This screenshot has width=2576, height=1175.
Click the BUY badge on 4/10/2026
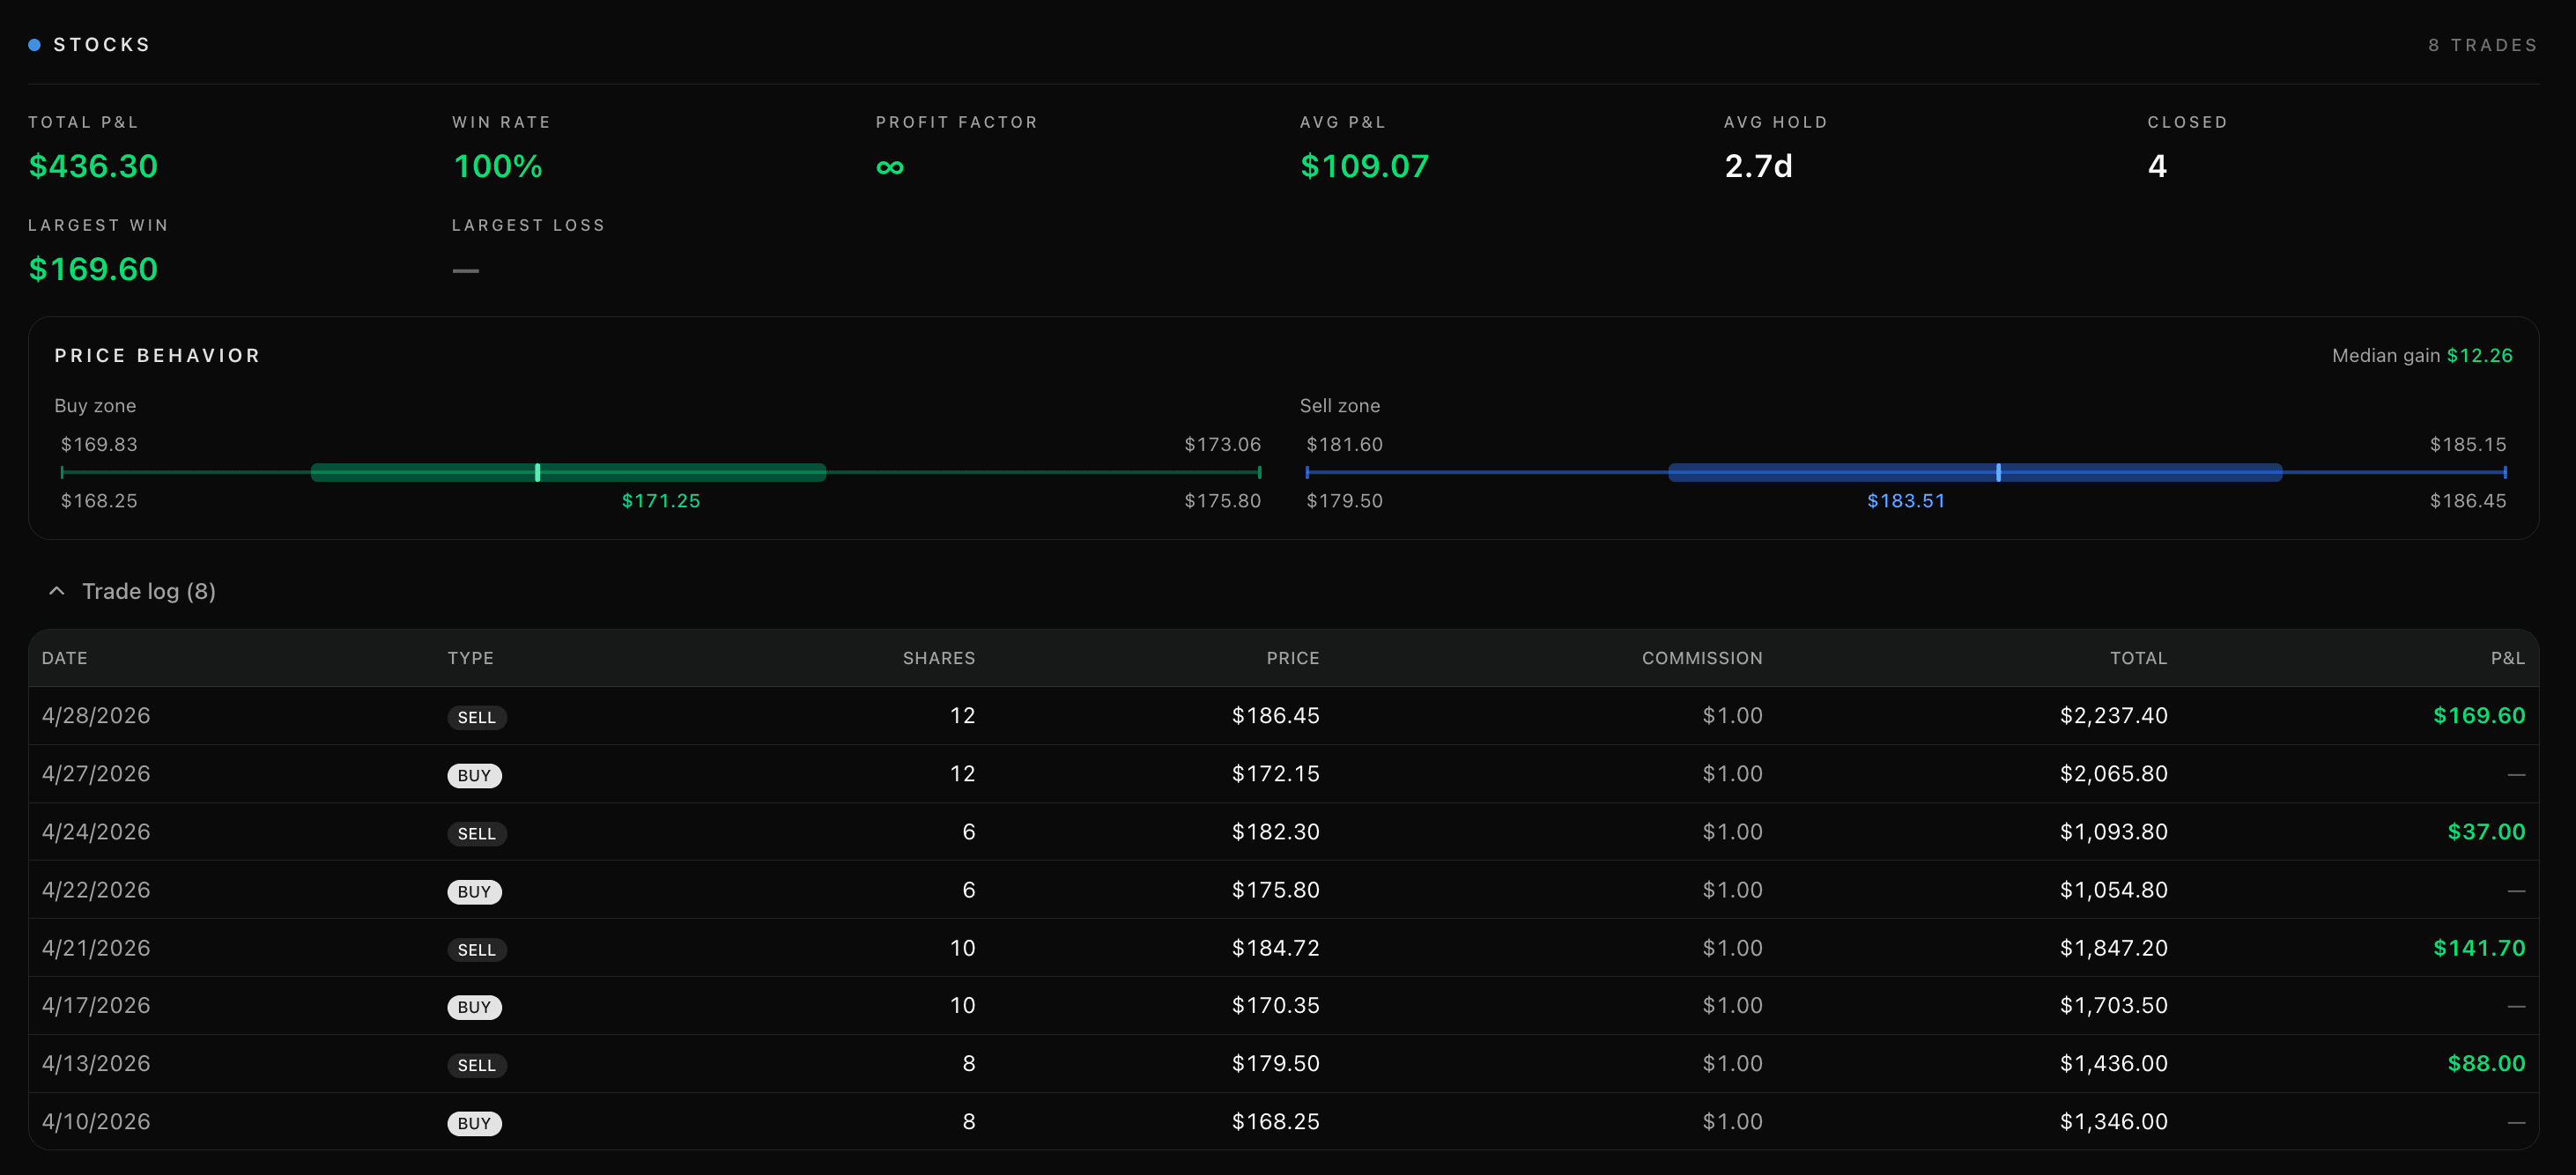(x=474, y=1123)
